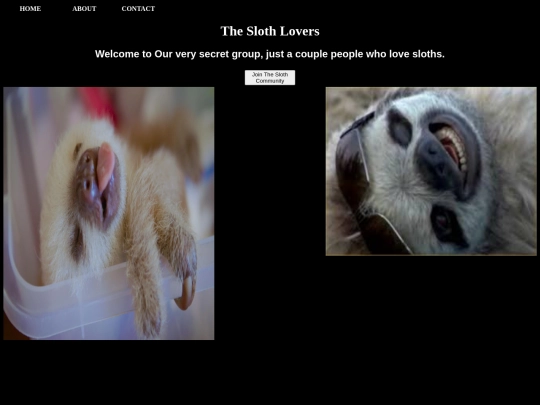Click The Sloth Lovers heading
The width and height of the screenshot is (540, 405).
[270, 31]
